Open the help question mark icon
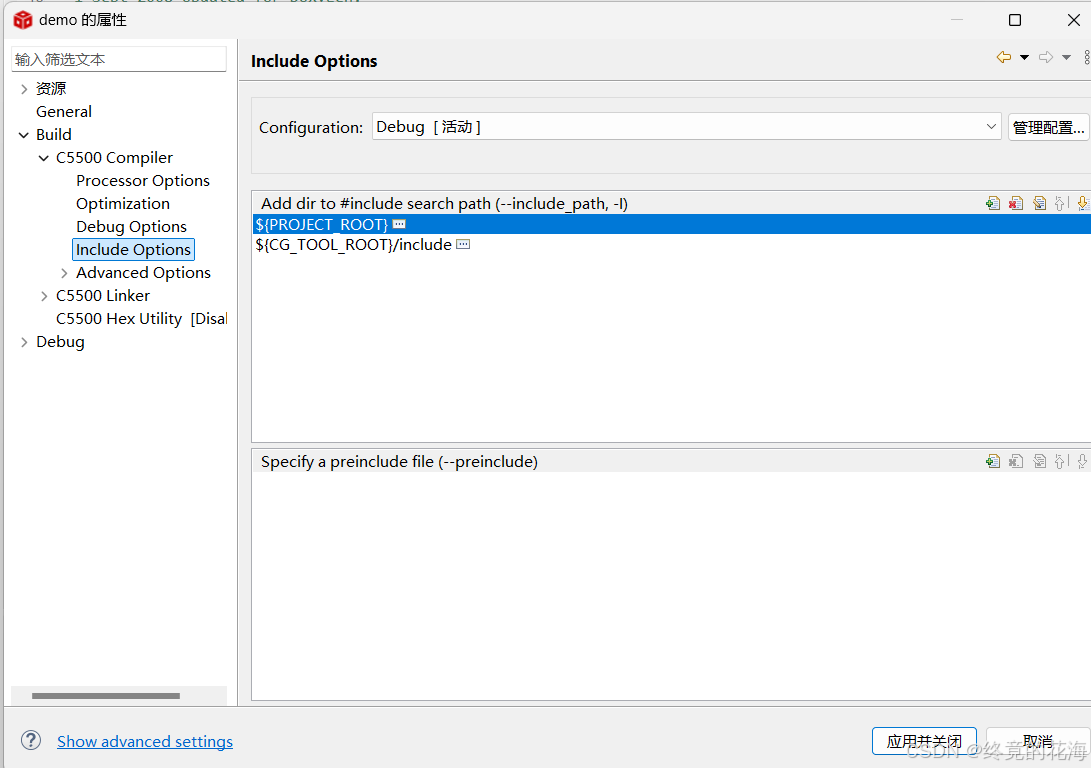This screenshot has width=1091, height=768. coord(31,740)
